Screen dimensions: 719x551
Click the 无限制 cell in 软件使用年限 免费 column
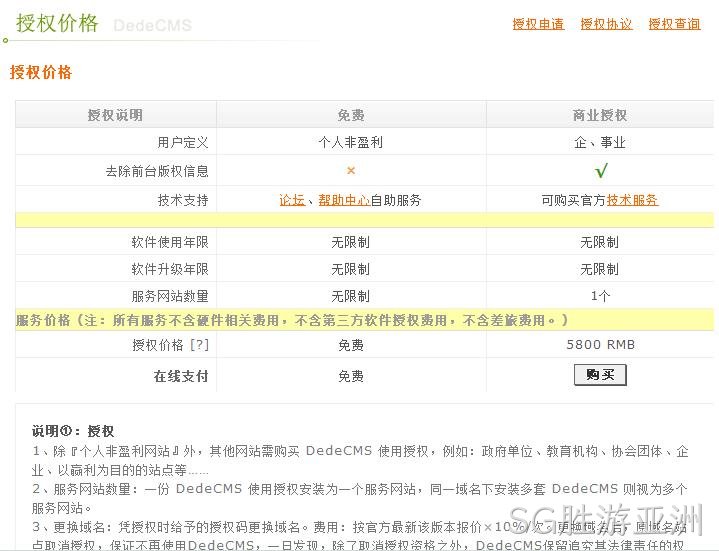pyautogui.click(x=351, y=242)
